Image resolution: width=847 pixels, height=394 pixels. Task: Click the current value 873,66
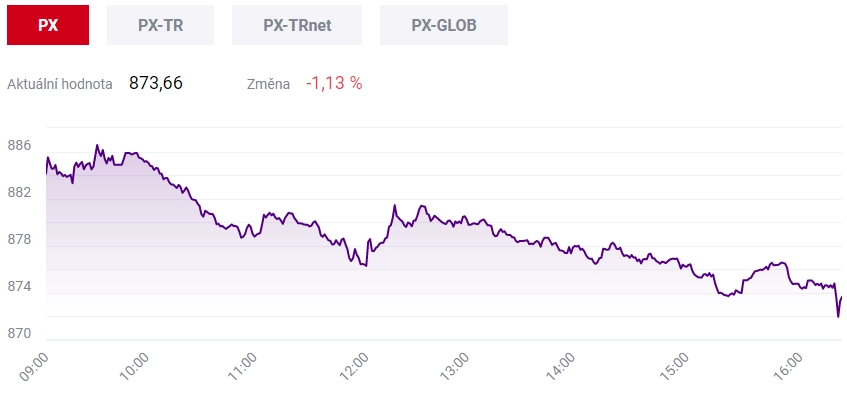(x=156, y=83)
